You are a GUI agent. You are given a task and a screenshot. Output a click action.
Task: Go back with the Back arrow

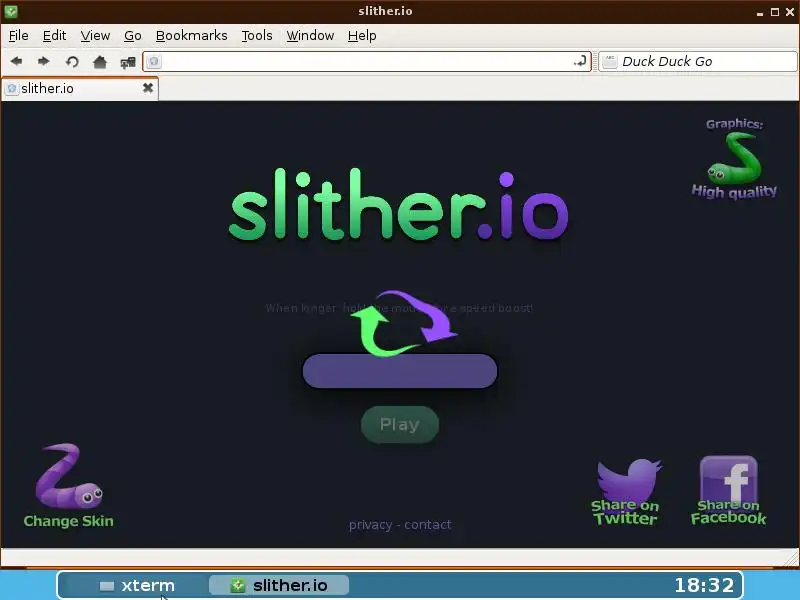pyautogui.click(x=16, y=61)
